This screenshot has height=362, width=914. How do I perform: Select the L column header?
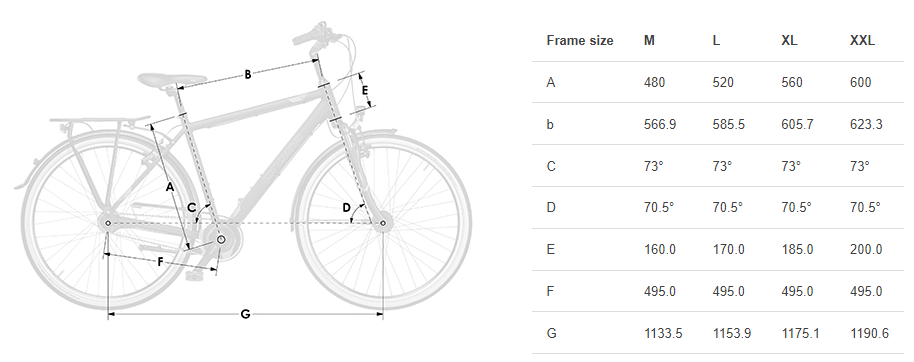pyautogui.click(x=716, y=41)
